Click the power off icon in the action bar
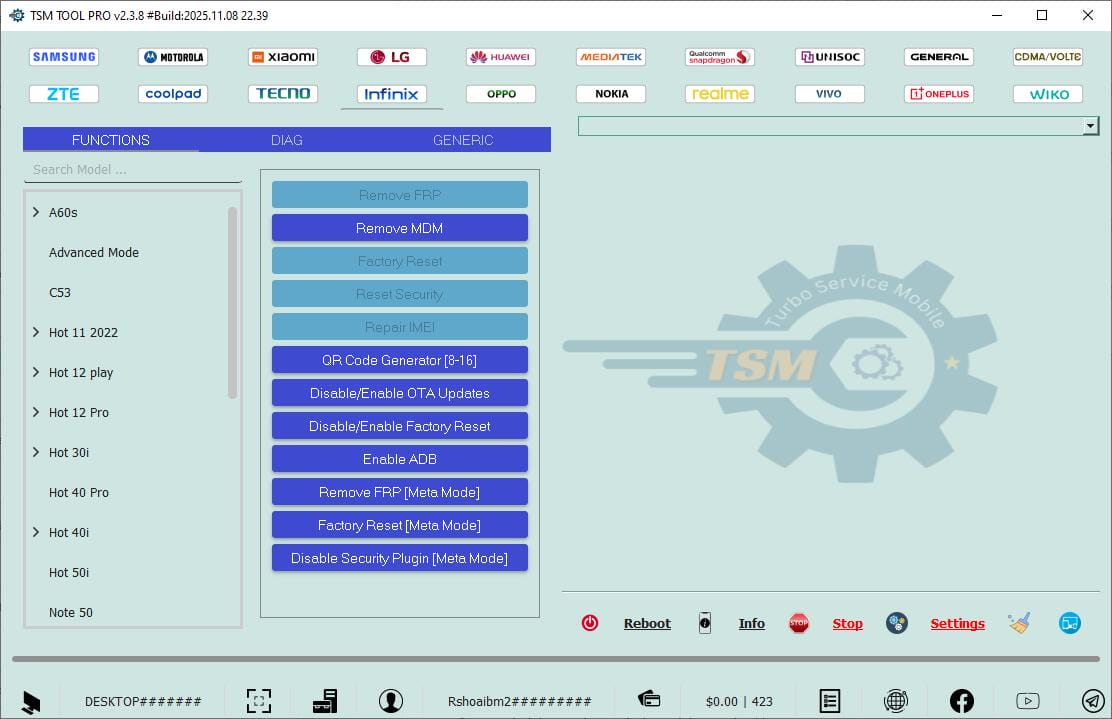 pyautogui.click(x=590, y=622)
